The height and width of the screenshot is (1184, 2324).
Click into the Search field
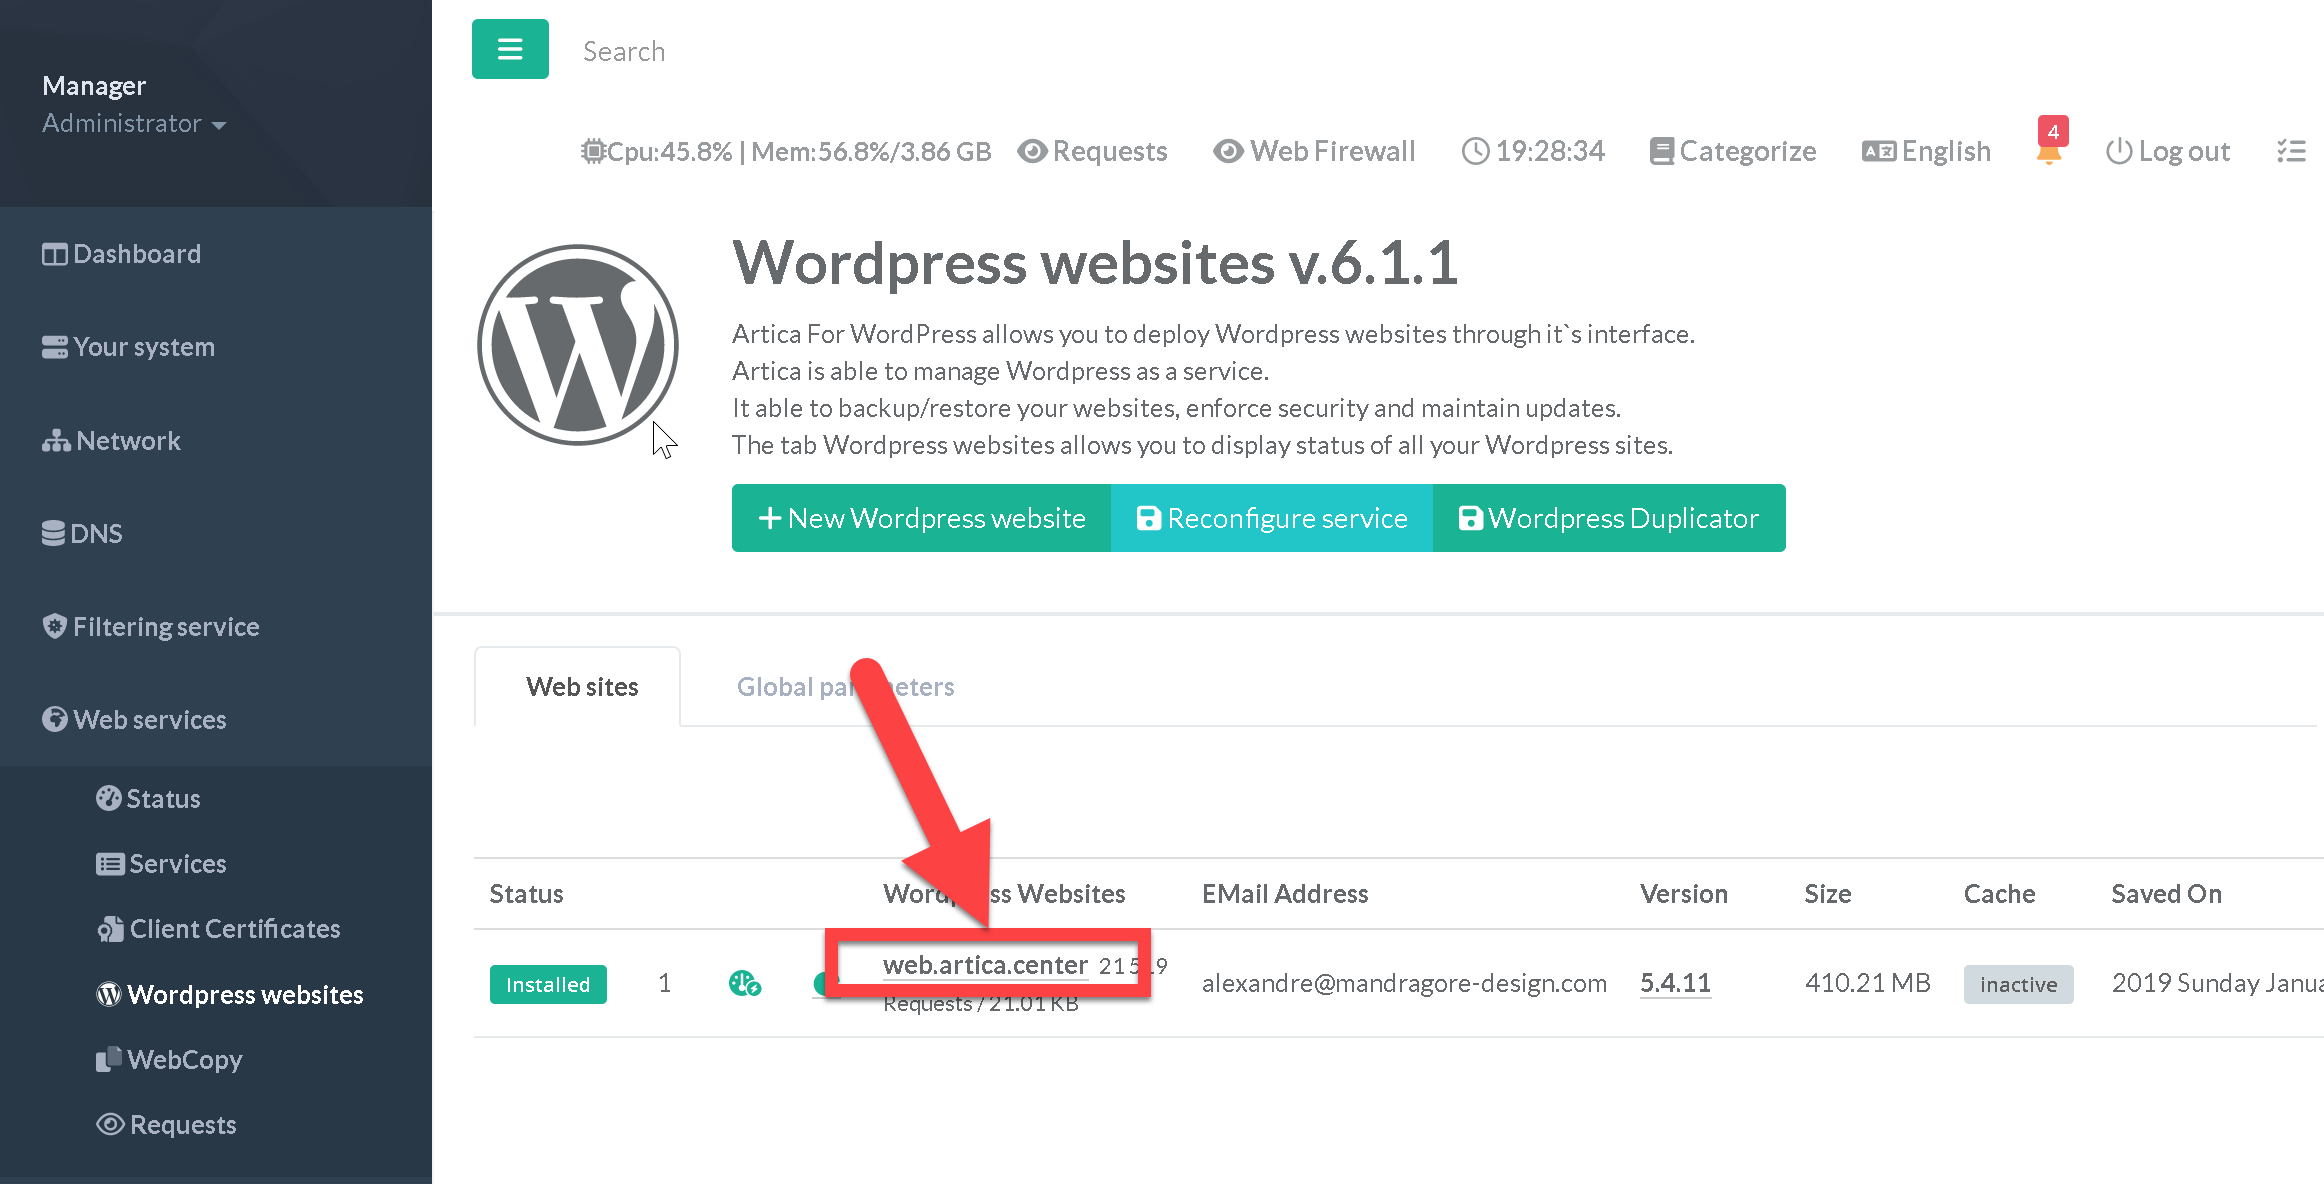coord(623,51)
